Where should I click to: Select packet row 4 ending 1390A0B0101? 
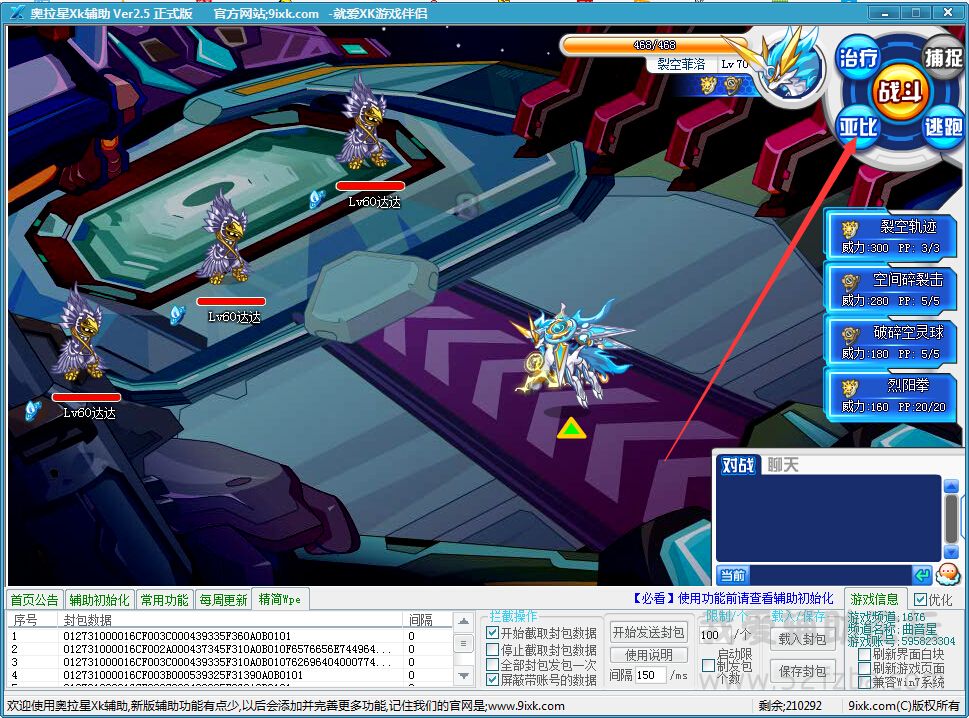click(230, 675)
